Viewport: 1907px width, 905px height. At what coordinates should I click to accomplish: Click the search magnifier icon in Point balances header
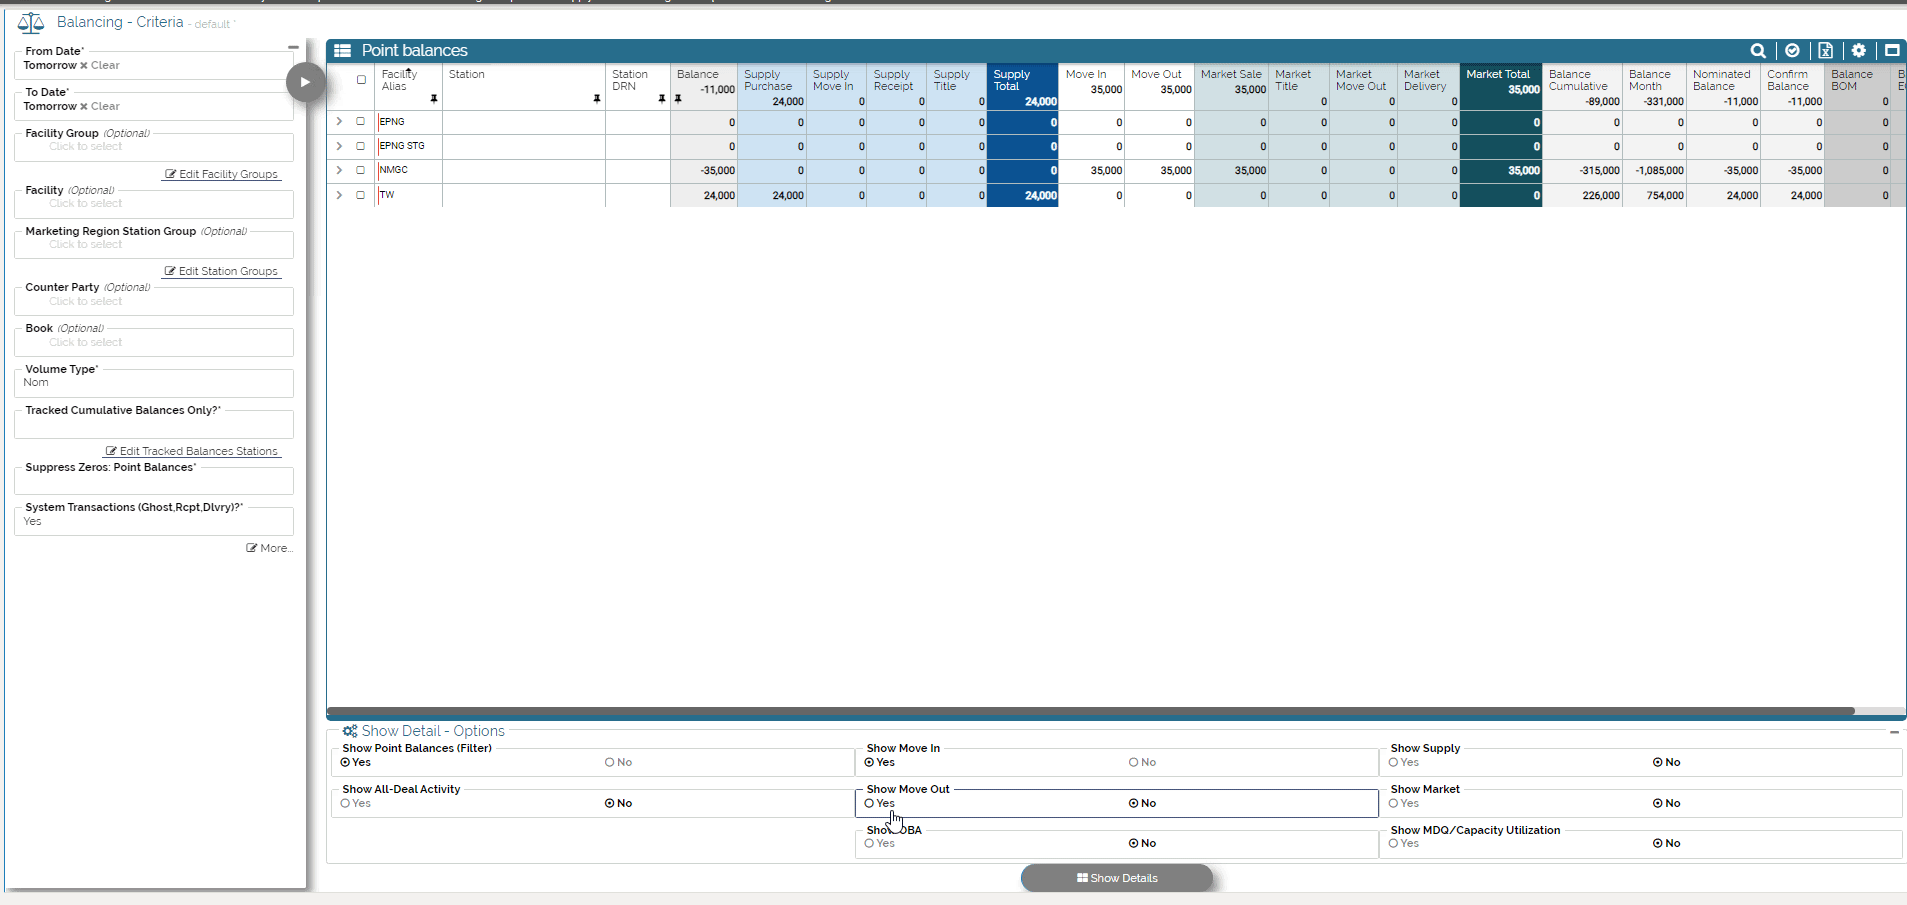[x=1757, y=51]
